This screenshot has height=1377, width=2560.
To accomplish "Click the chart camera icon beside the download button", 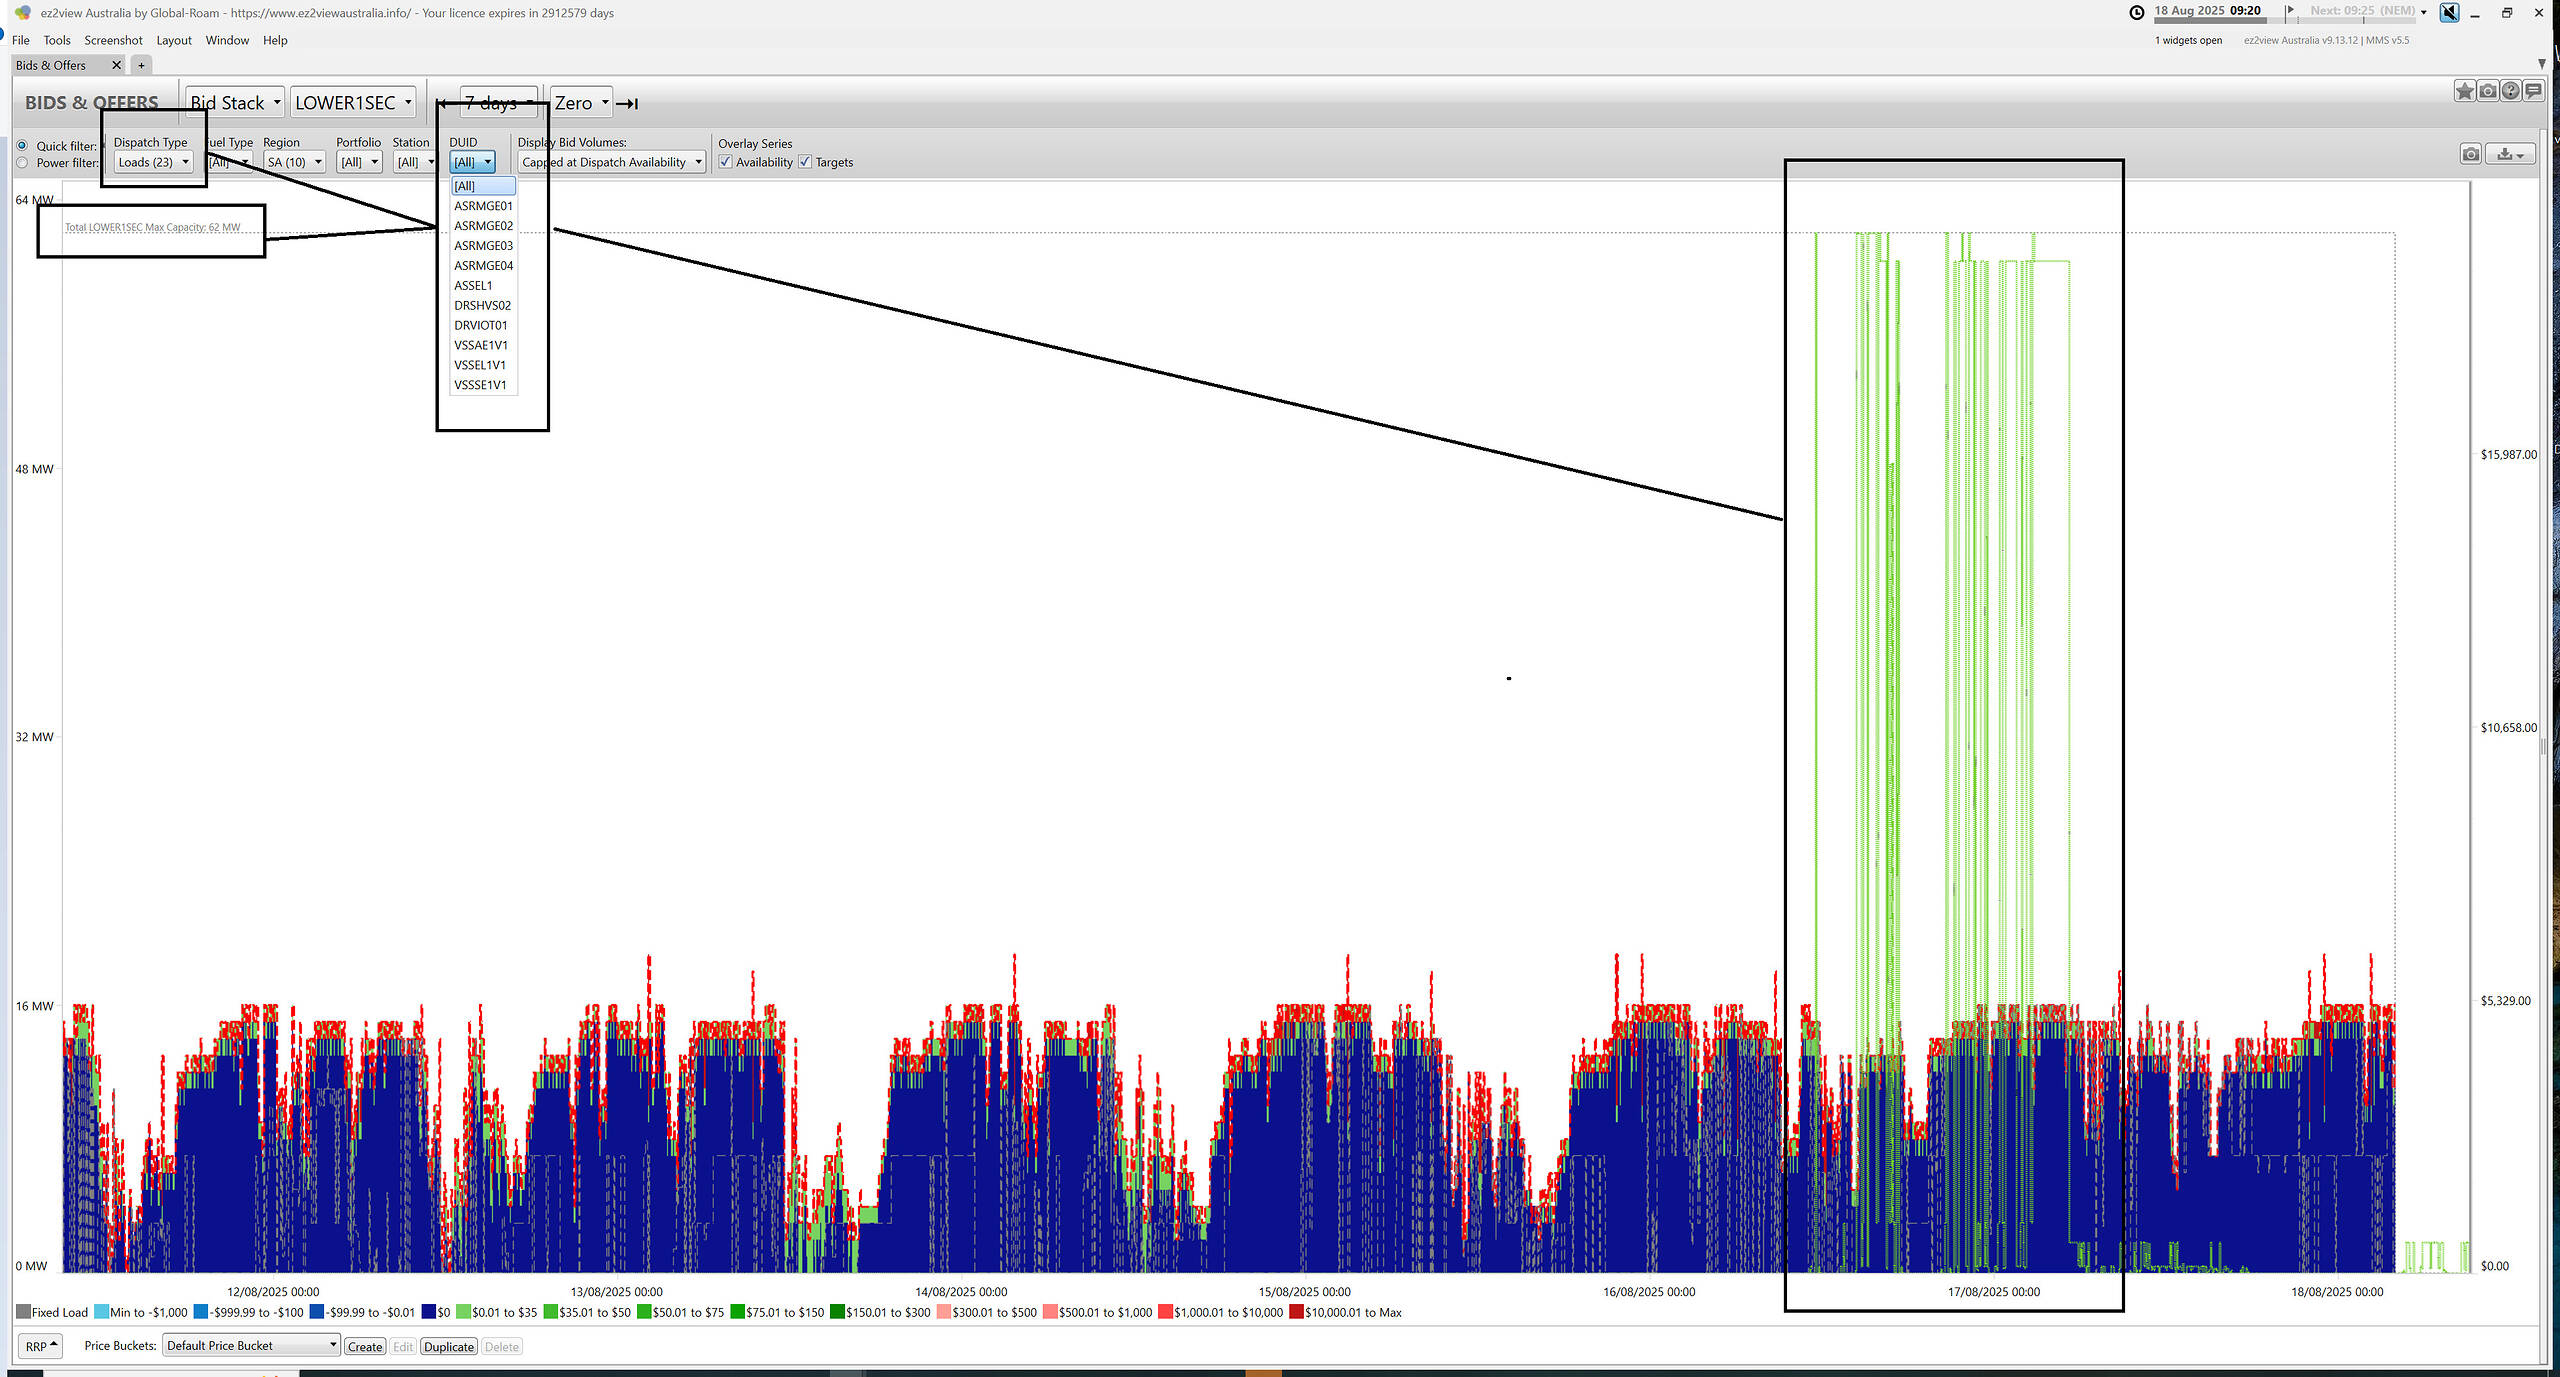I will click(x=2471, y=154).
